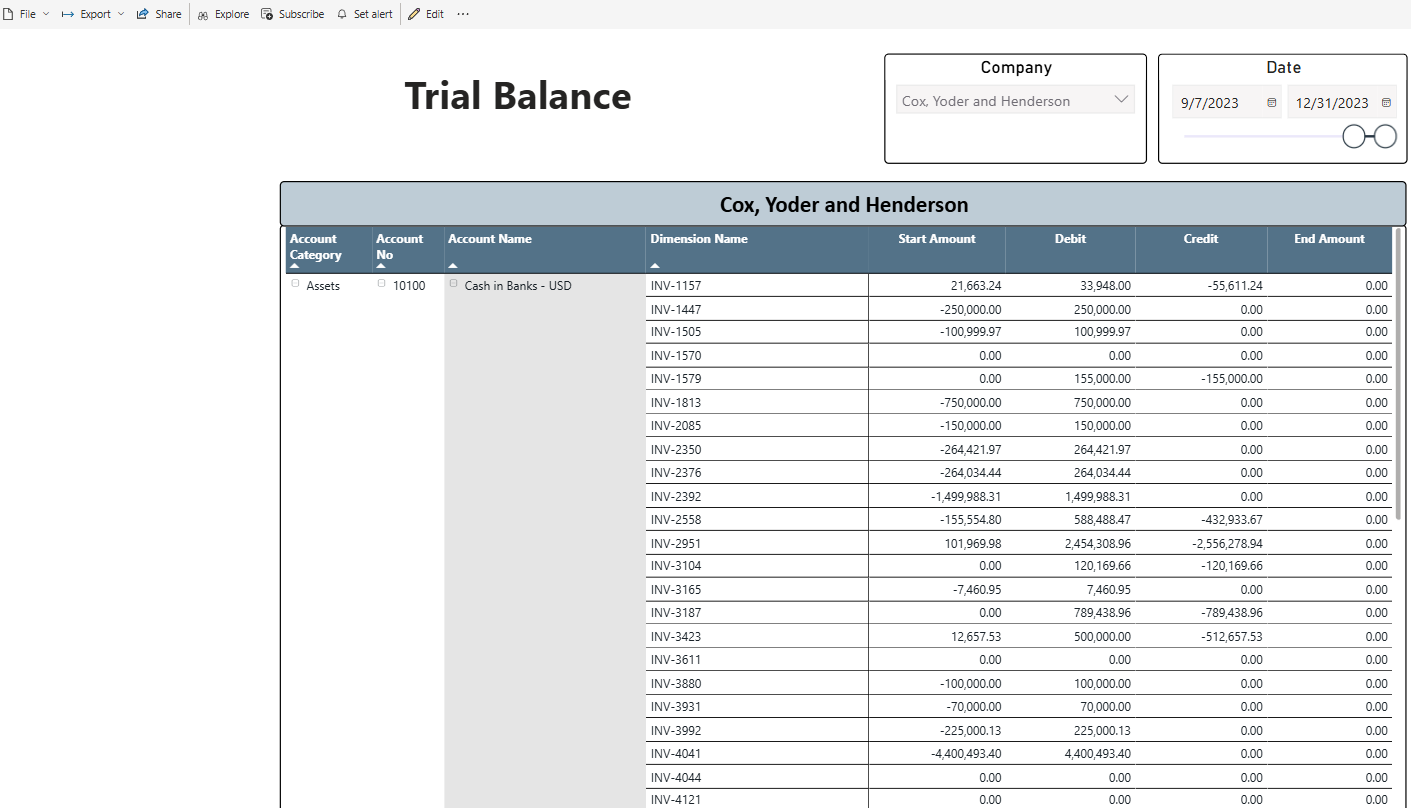Click the Set alert bell icon
This screenshot has width=1411, height=808.
[x=342, y=14]
